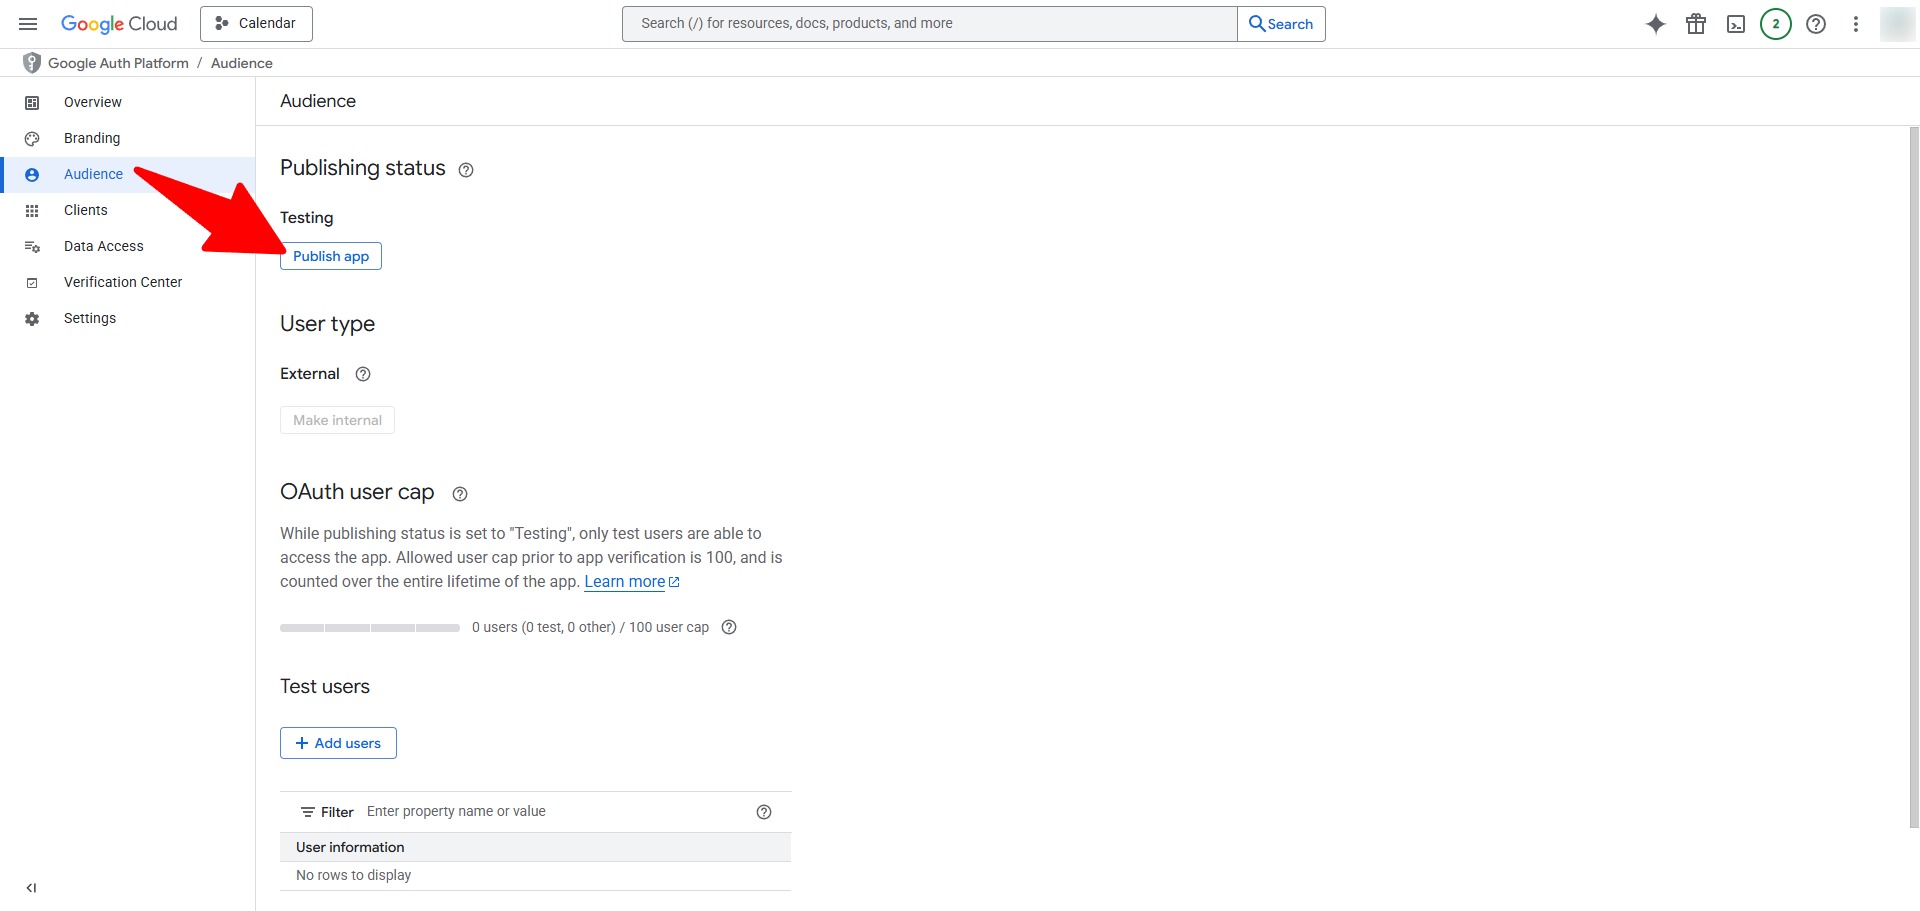Show help for the test users filter
The width and height of the screenshot is (1920, 911).
[x=764, y=812]
